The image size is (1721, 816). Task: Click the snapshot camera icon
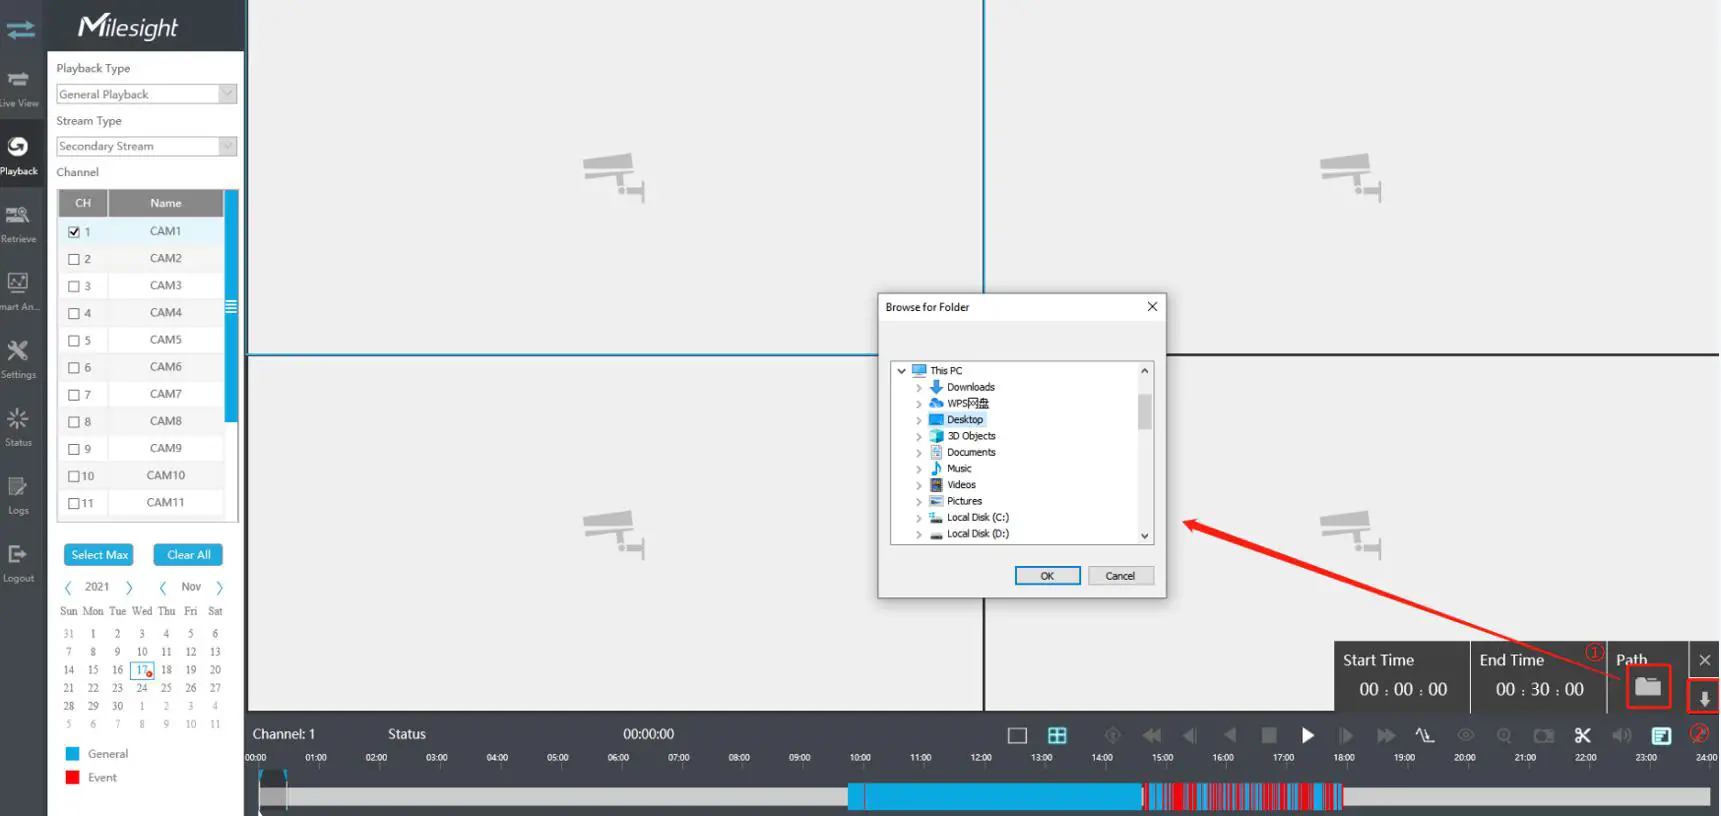pos(1544,736)
